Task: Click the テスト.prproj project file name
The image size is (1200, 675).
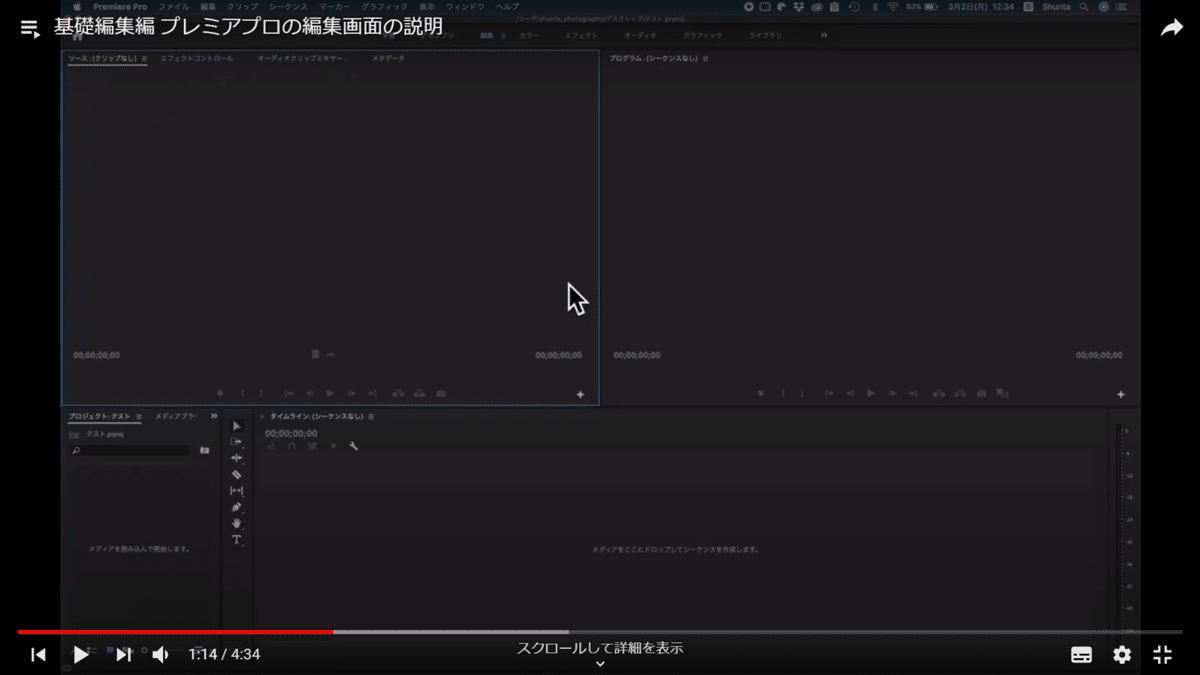Action: pyautogui.click(x=105, y=435)
